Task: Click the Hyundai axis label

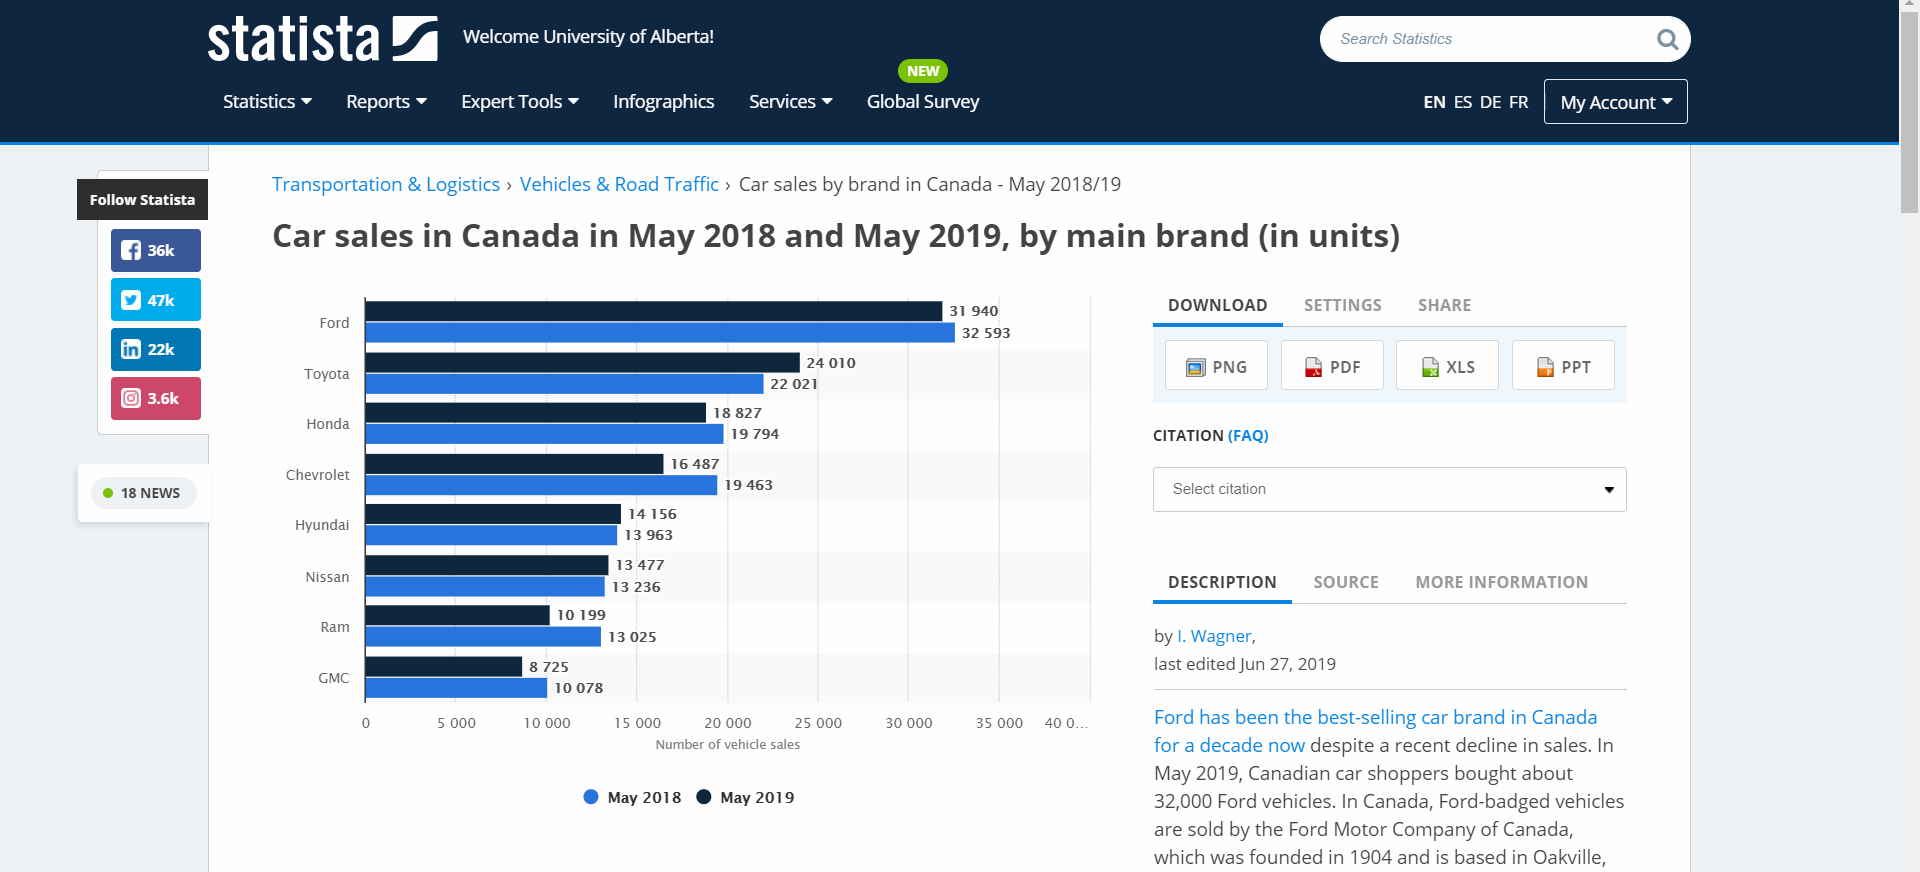Action: pos(322,525)
